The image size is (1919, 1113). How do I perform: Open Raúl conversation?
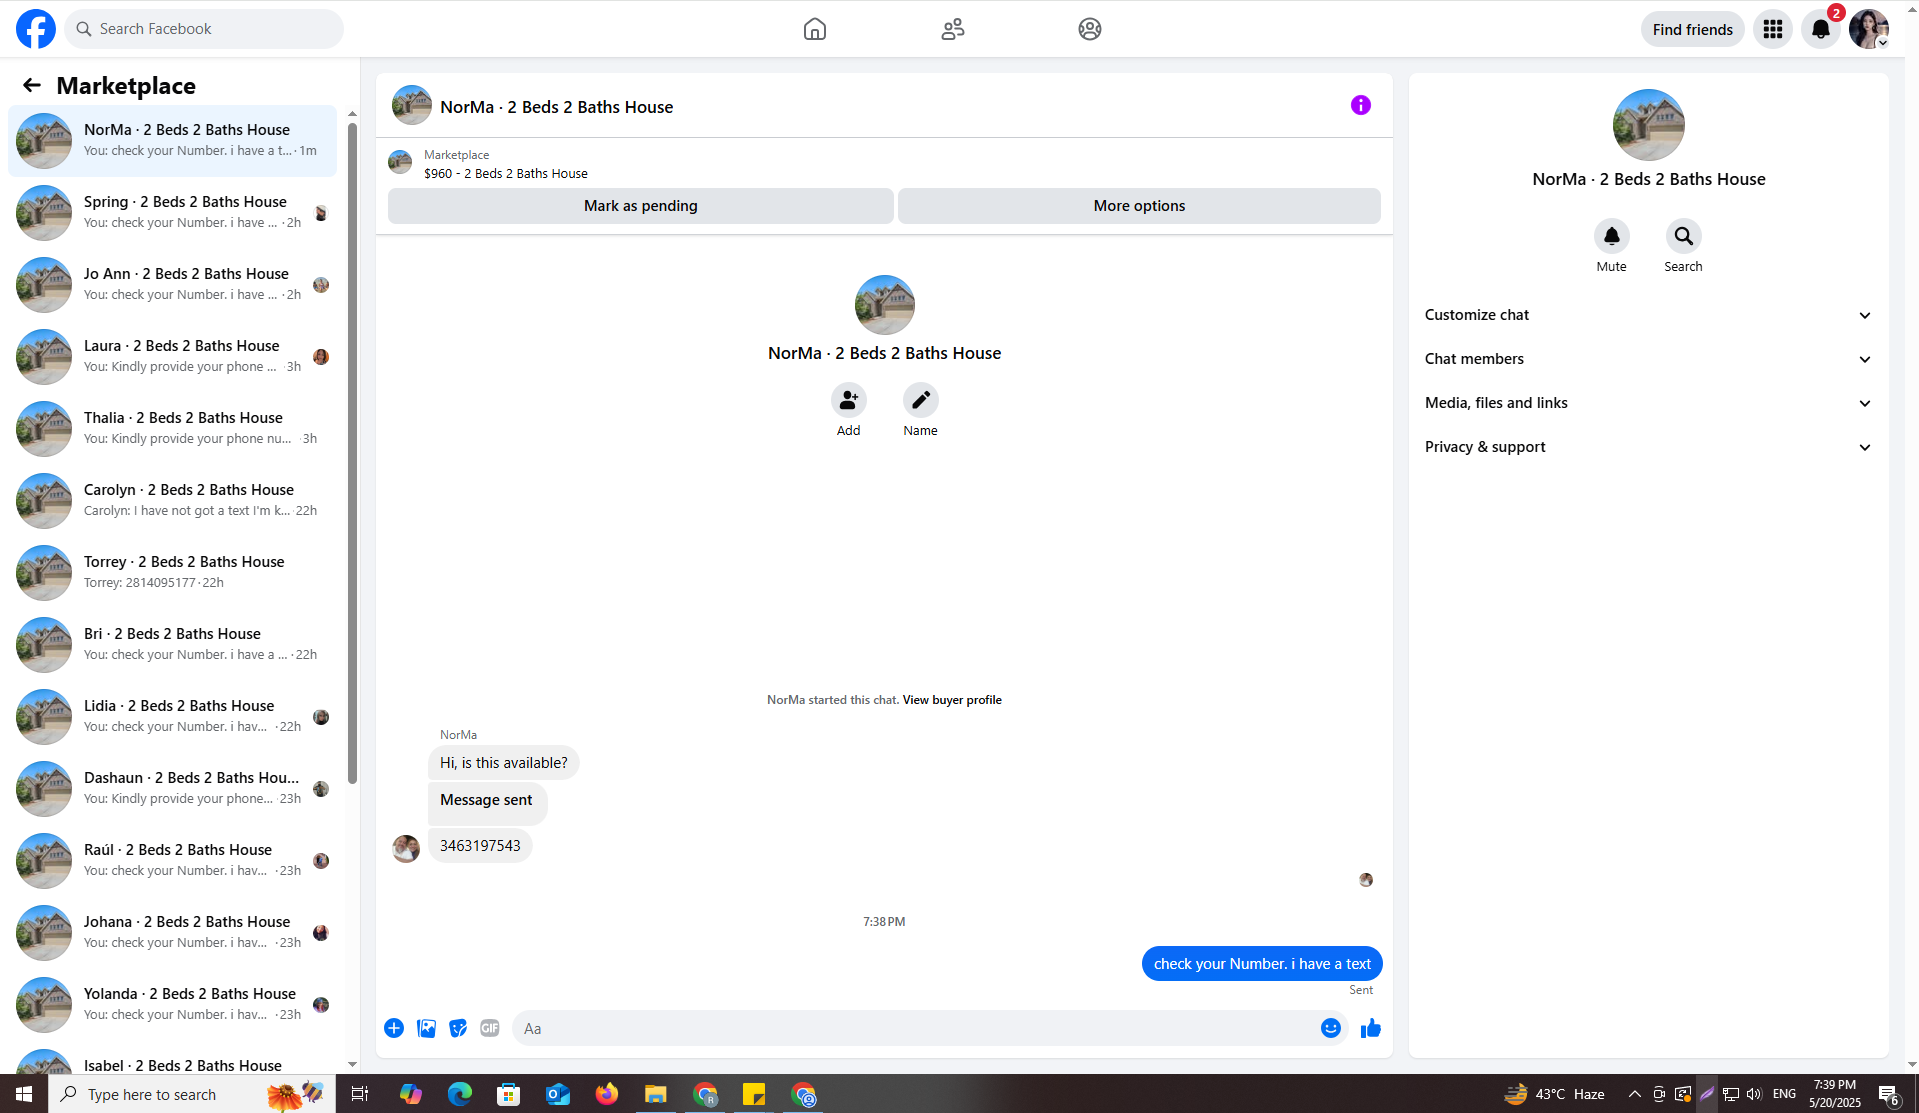click(x=172, y=860)
